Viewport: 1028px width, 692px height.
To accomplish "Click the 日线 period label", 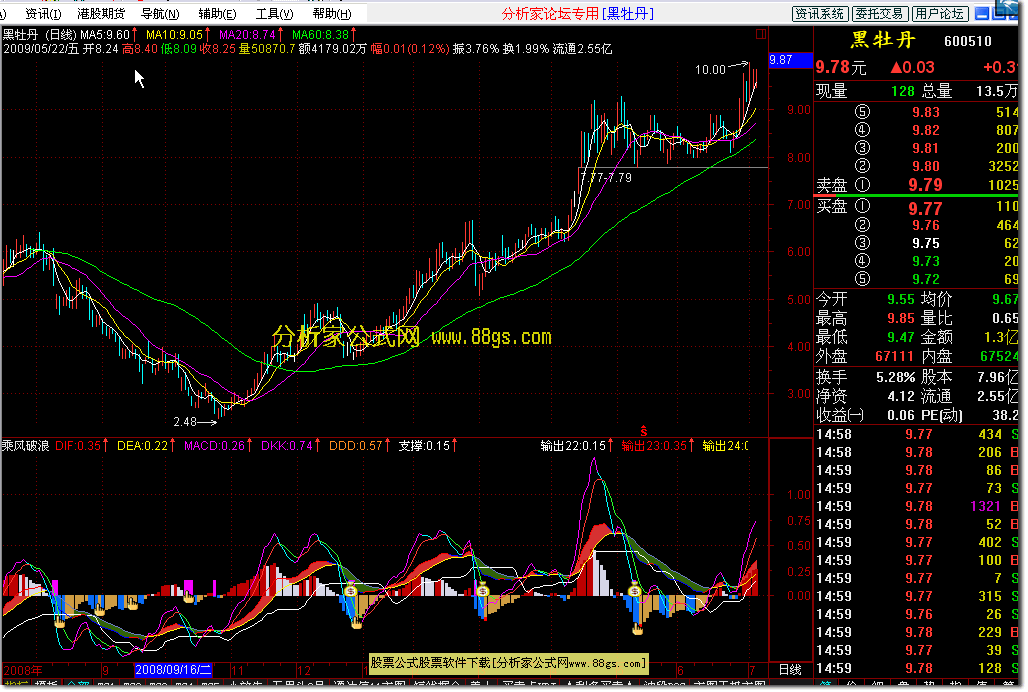I will pyautogui.click(x=790, y=670).
